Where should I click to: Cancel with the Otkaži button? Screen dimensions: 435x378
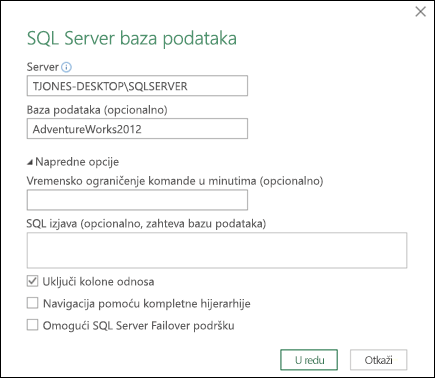tap(379, 360)
